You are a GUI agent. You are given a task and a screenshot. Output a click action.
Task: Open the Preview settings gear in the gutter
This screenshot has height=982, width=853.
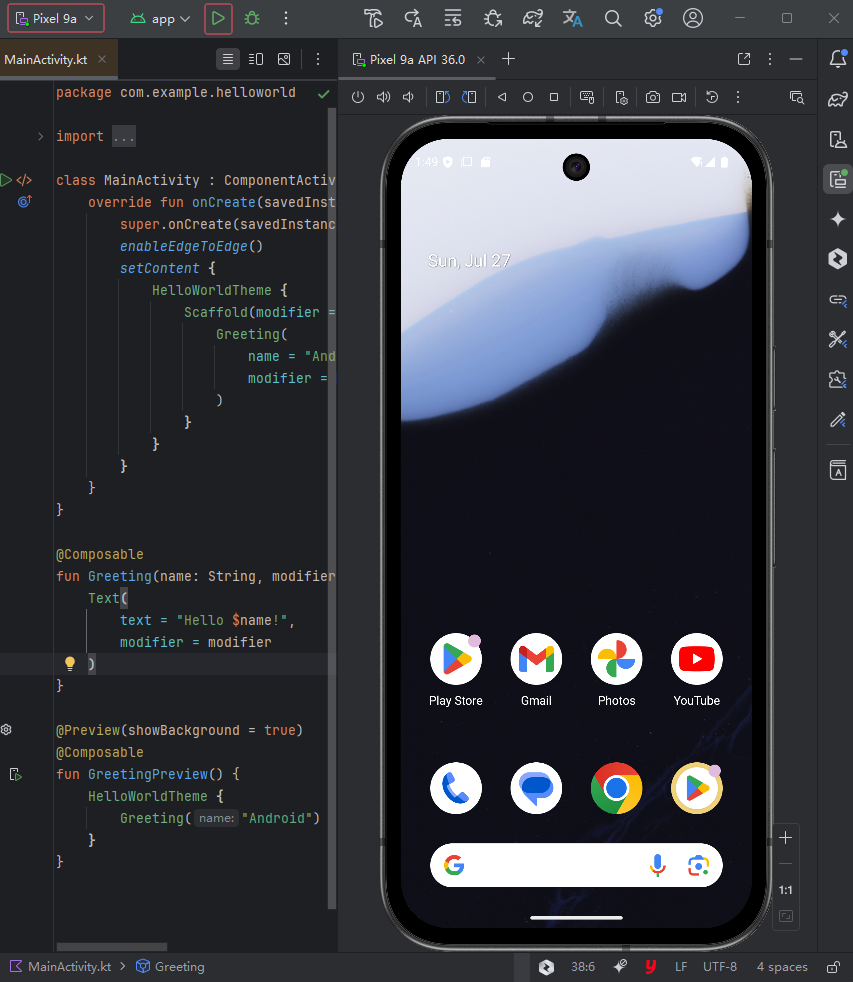tap(6, 730)
